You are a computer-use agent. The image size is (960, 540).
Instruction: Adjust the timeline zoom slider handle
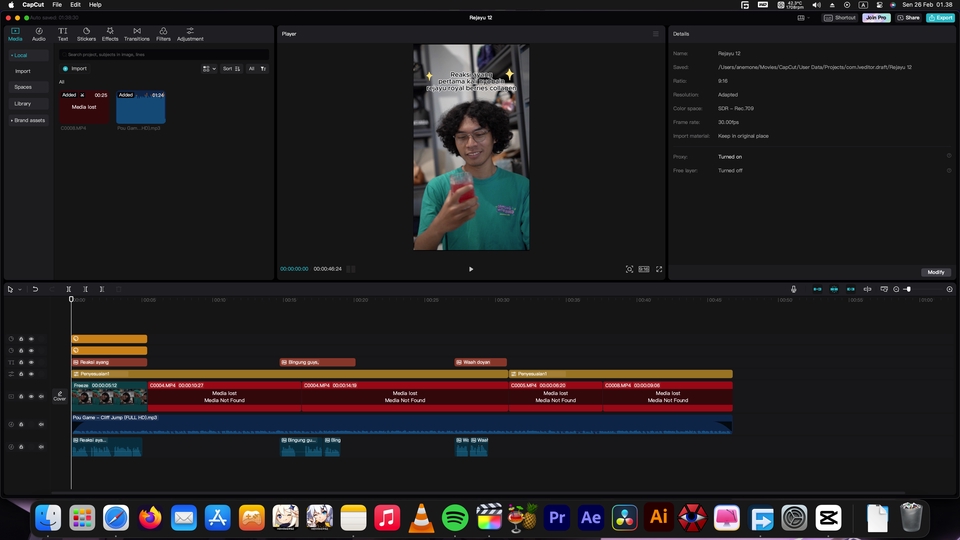point(909,289)
